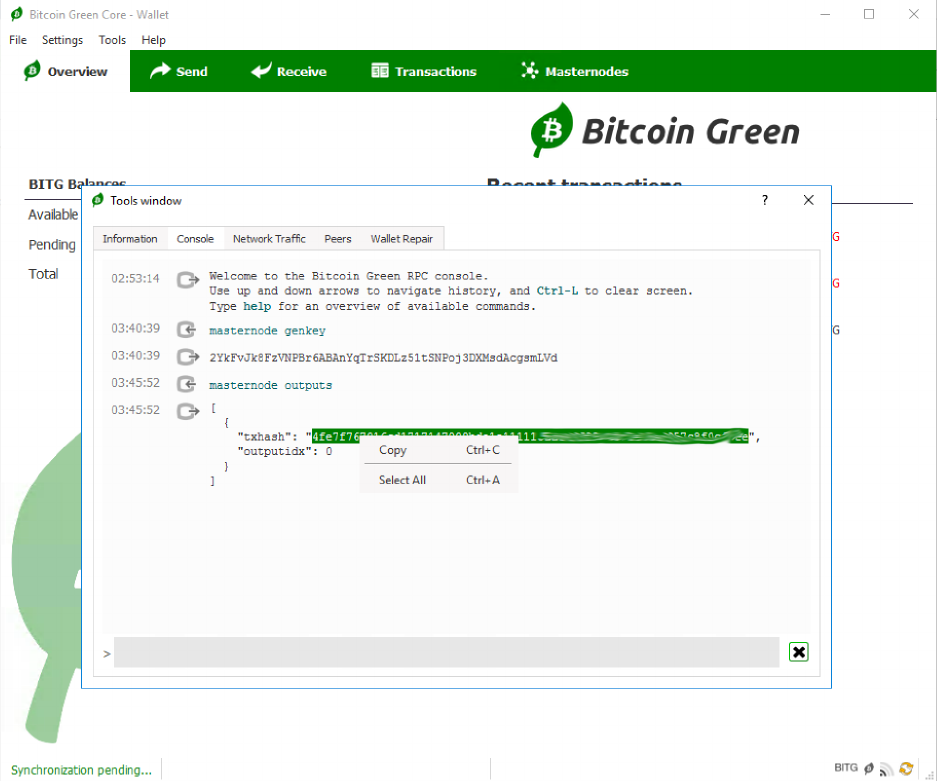Click the Bitcoin Green logo on Overview
Viewport: 937px width, 781px height.
[665, 130]
